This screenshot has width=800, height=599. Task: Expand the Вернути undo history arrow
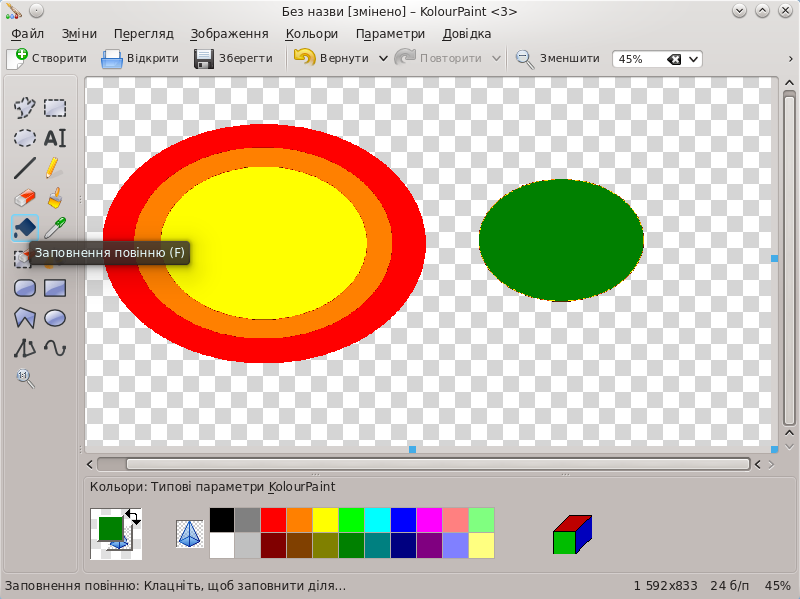click(382, 59)
